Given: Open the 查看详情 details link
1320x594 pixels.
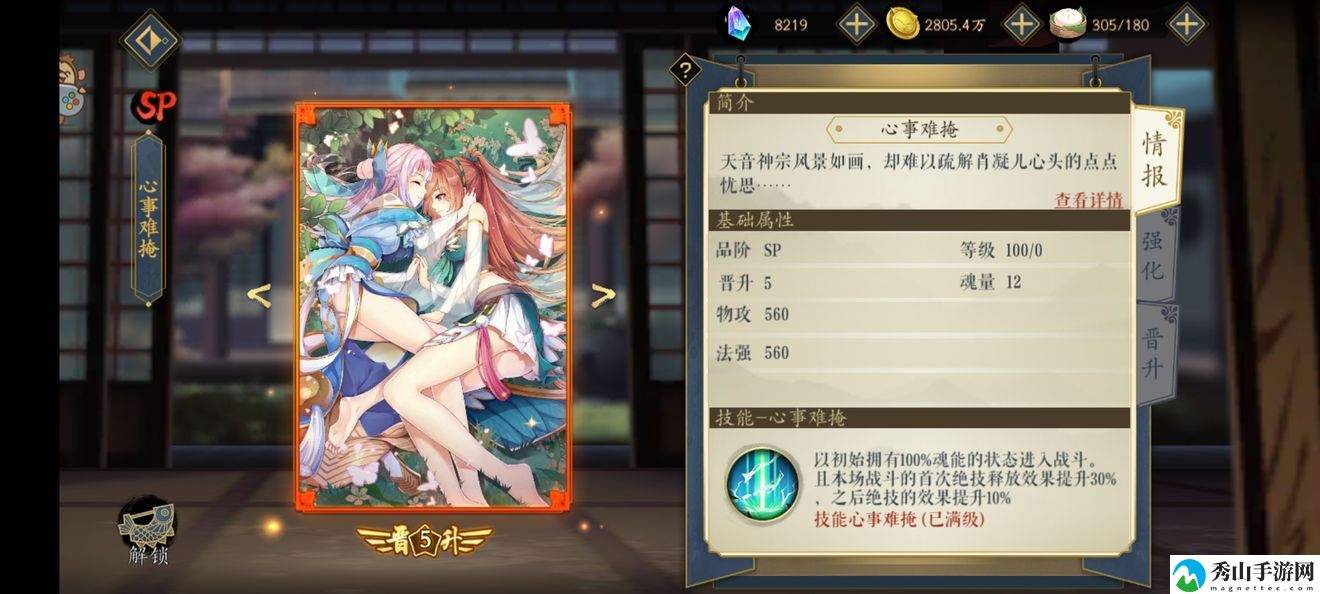Looking at the screenshot, I should [1089, 199].
